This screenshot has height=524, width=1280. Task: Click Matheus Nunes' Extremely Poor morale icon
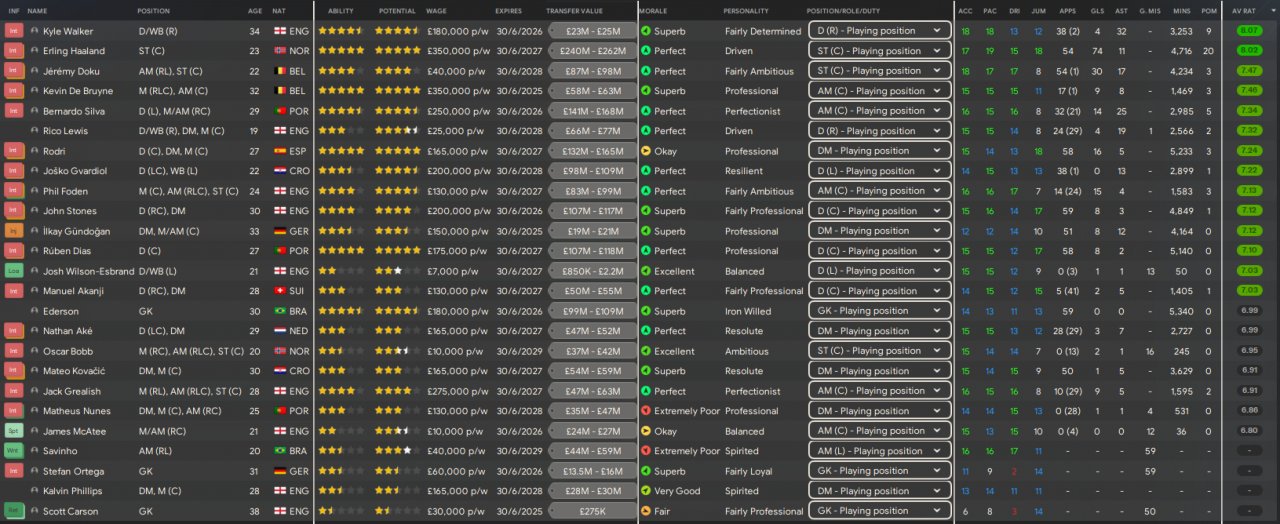tap(645, 411)
